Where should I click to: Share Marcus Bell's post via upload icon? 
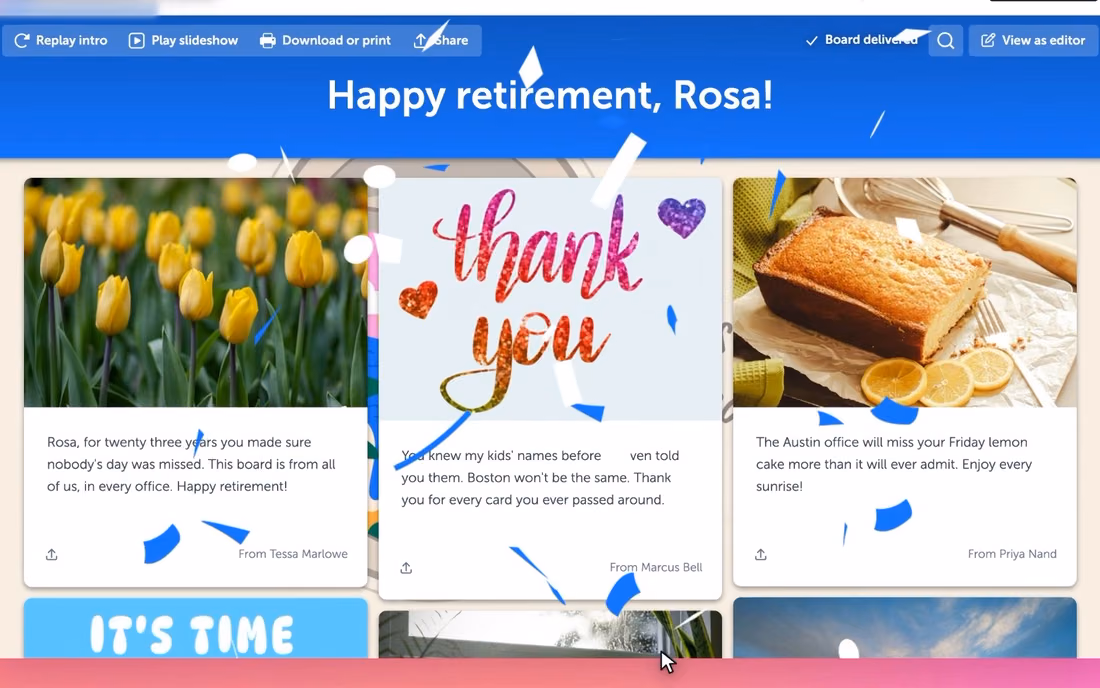pos(406,568)
